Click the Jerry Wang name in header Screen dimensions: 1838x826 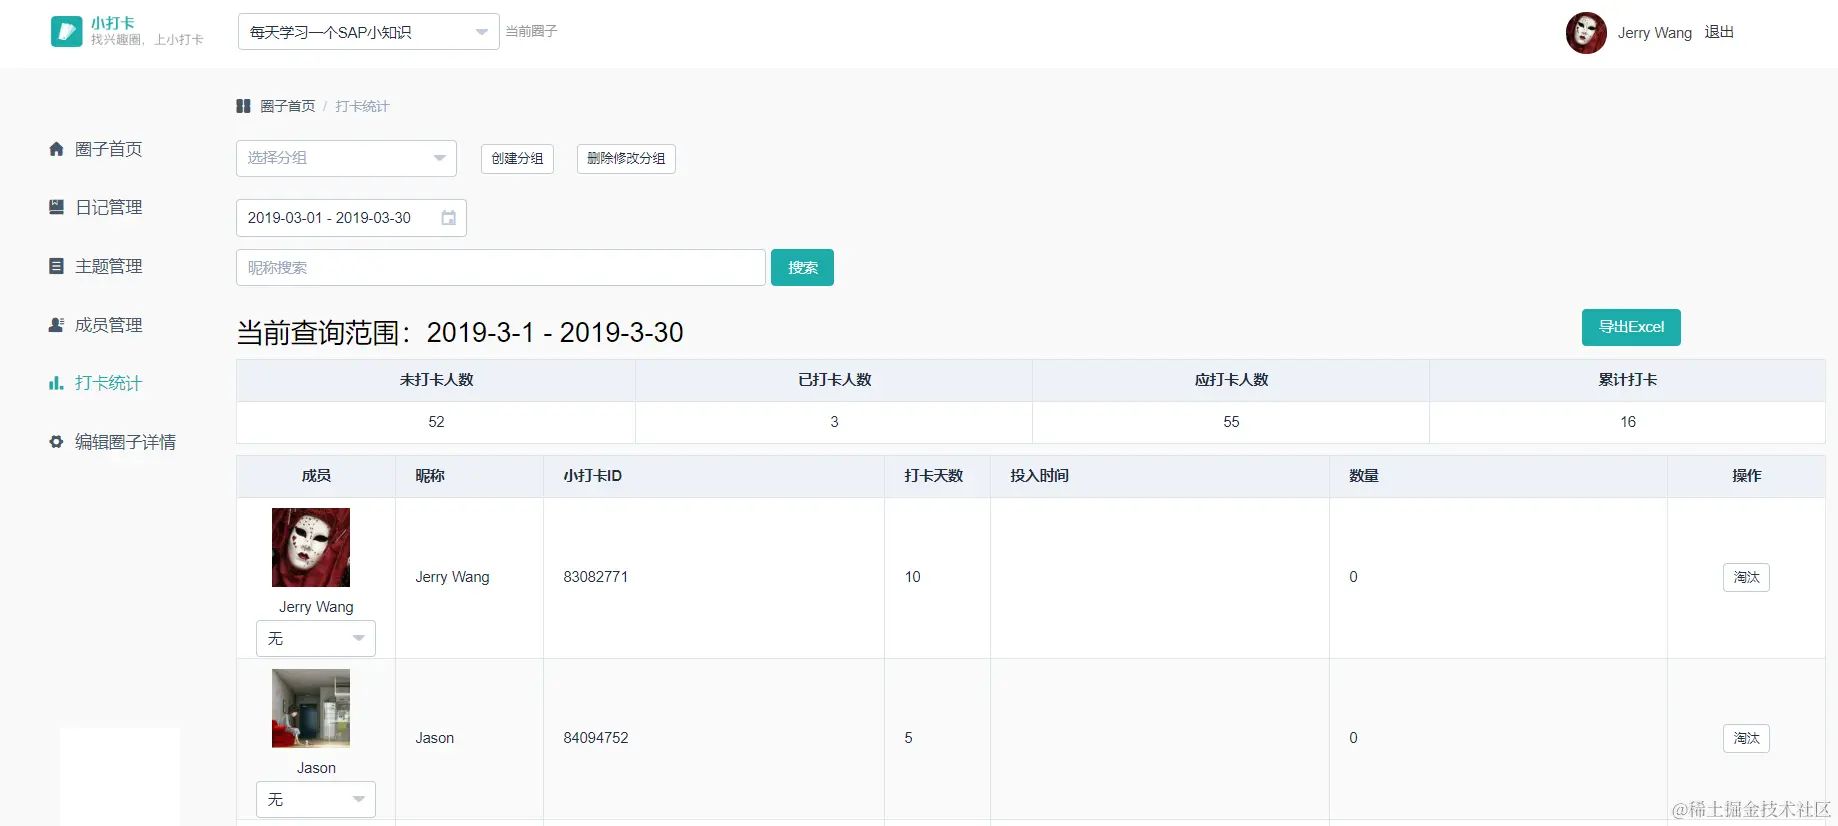pos(1655,33)
